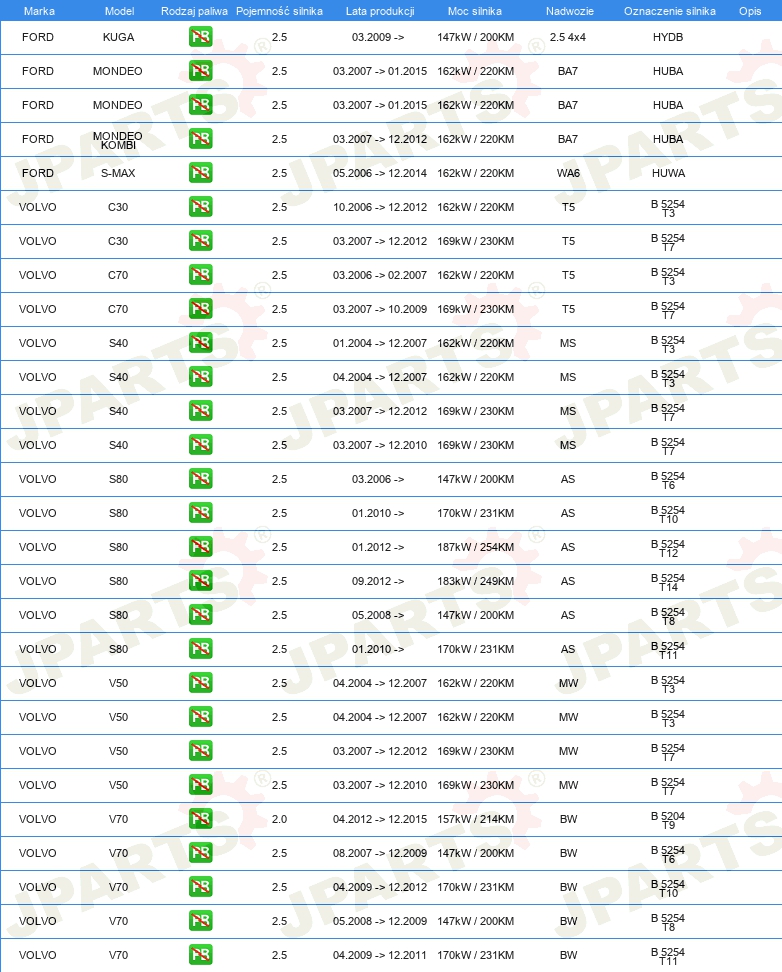Click the Lata produkcji column header
The height and width of the screenshot is (972, 782).
pos(380,11)
